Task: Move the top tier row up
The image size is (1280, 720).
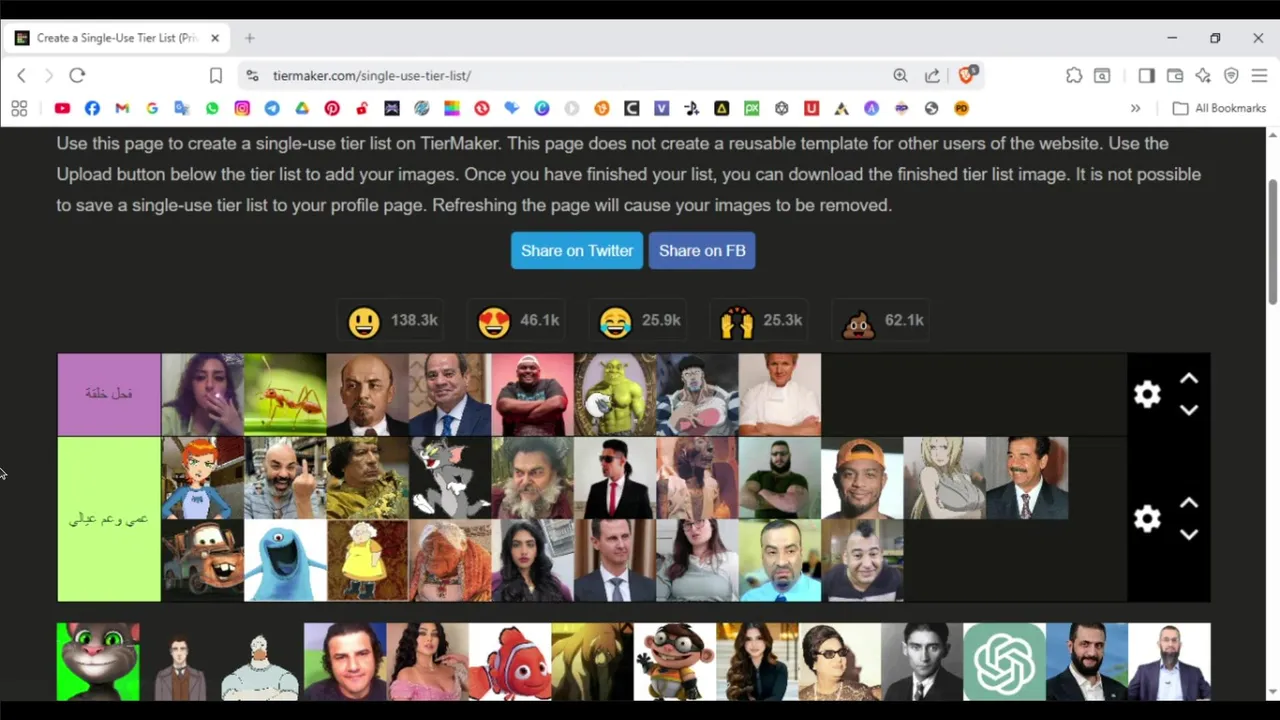Action: pos(1189,379)
